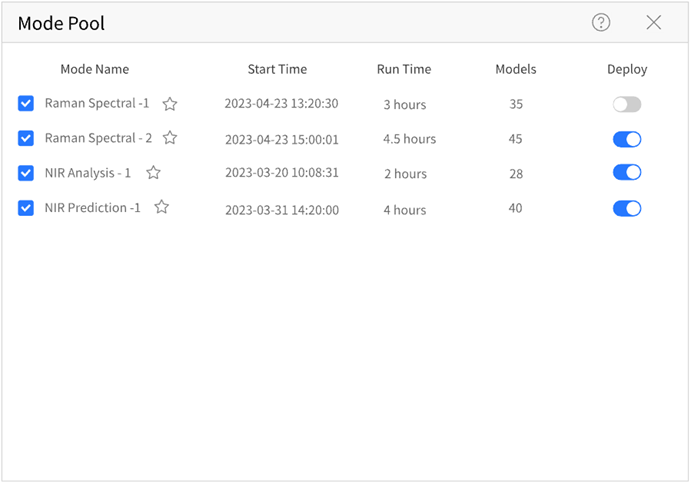
Task: Switch off NIR Prediction -1 deployment
Action: click(x=627, y=208)
